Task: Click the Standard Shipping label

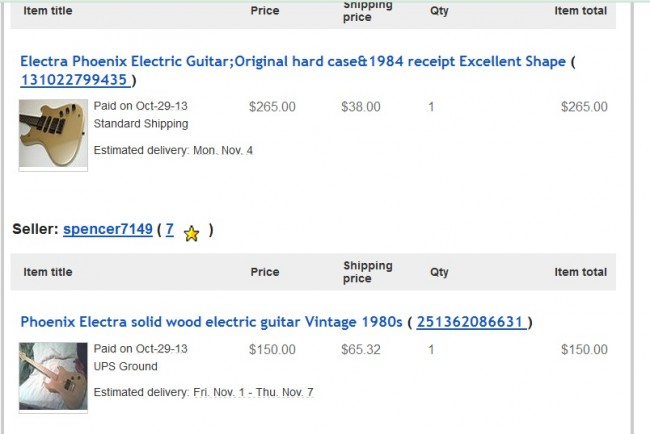Action: point(140,124)
